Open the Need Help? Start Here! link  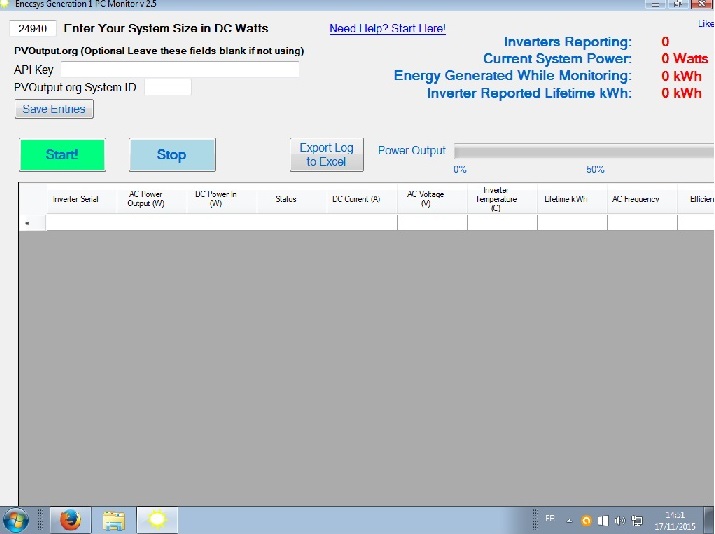(387, 28)
